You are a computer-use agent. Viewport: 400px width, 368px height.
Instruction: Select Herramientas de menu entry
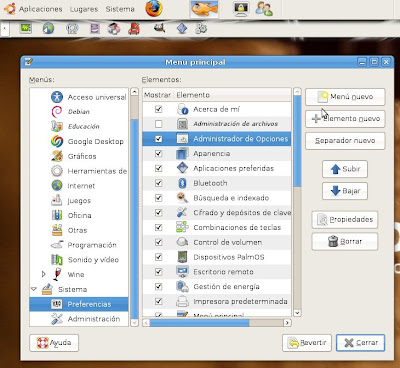click(97, 171)
